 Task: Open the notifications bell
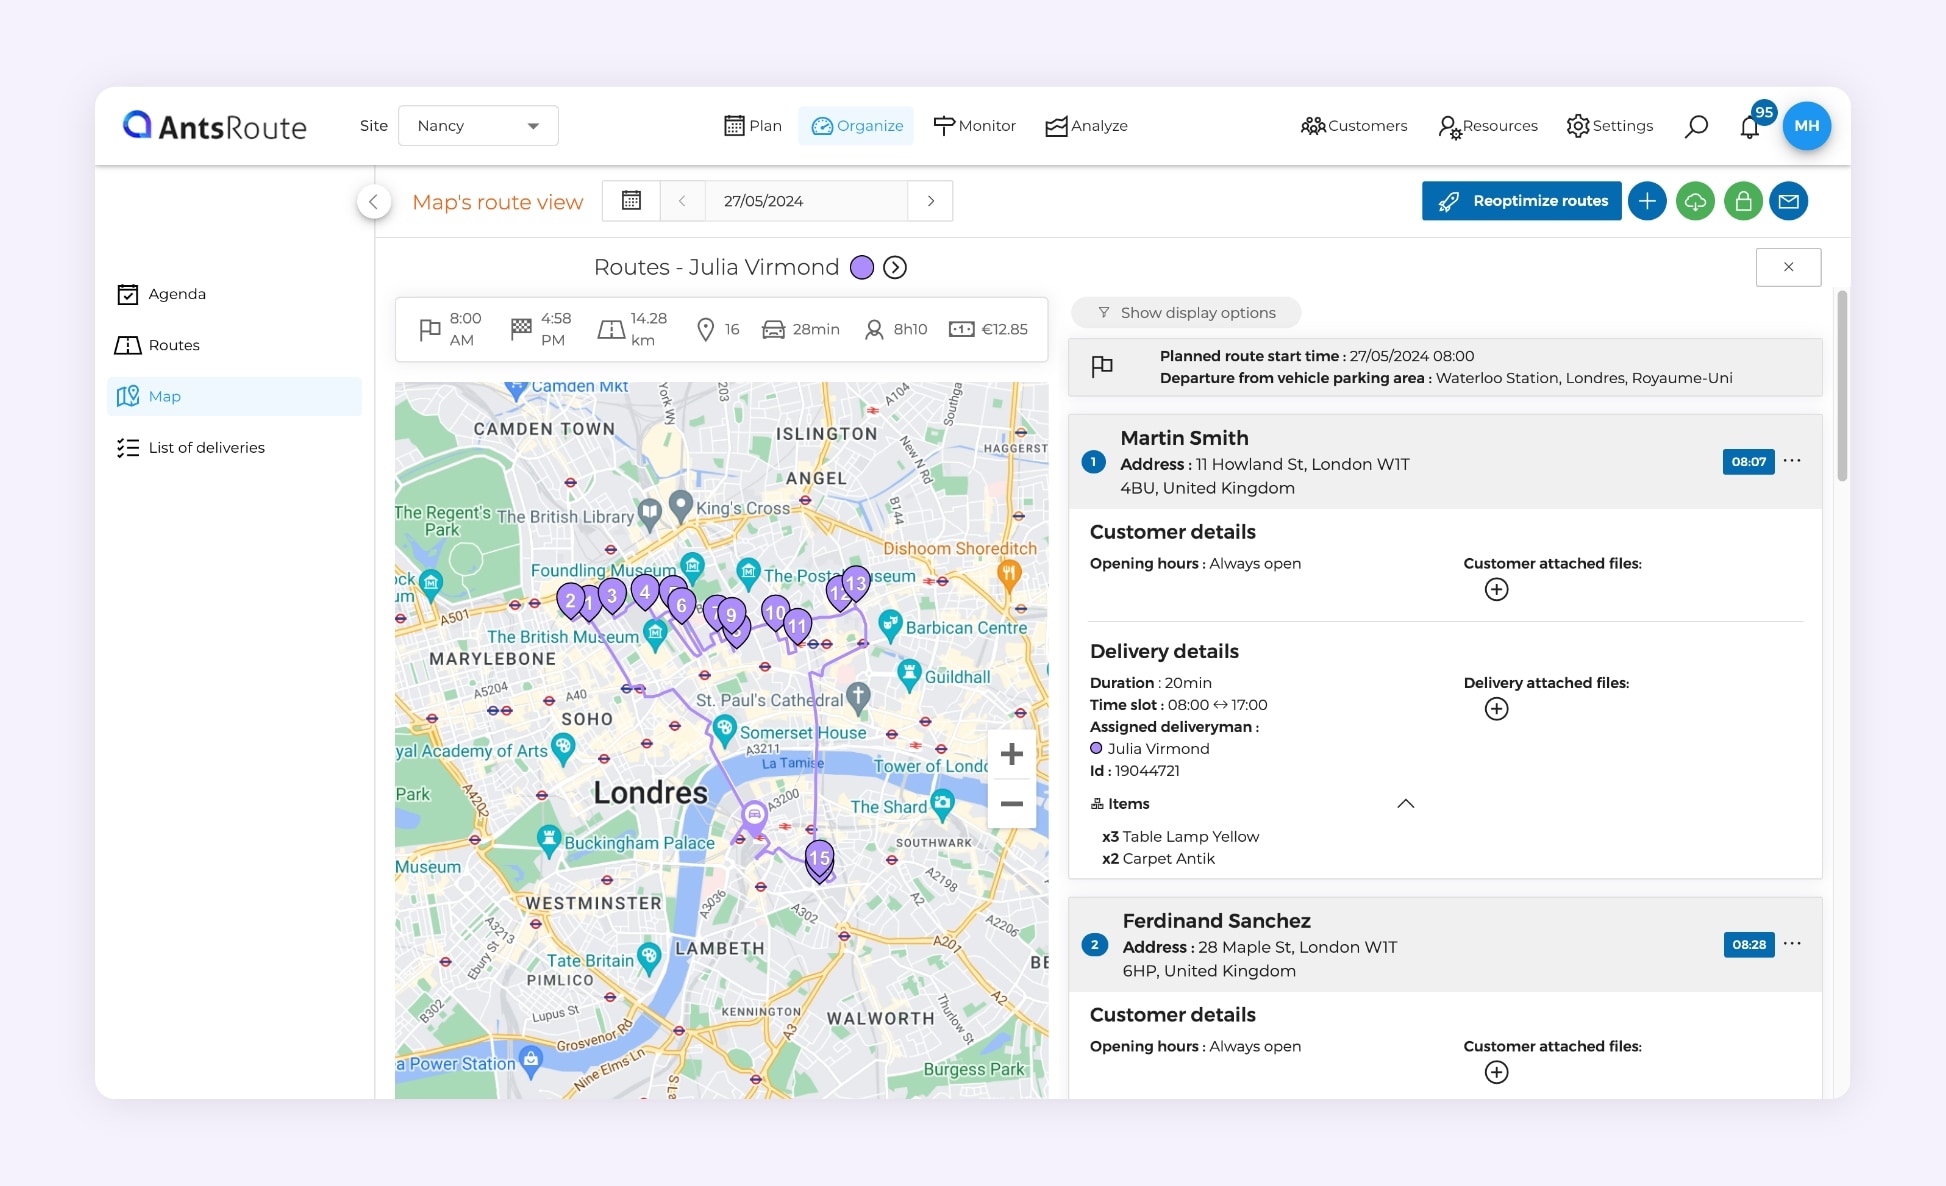coord(1749,127)
